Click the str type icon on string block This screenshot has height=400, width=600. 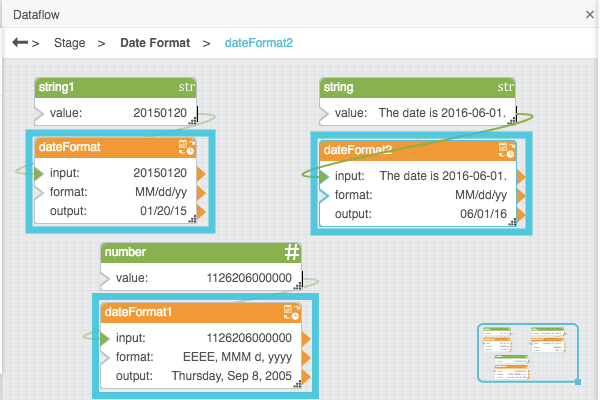505,87
